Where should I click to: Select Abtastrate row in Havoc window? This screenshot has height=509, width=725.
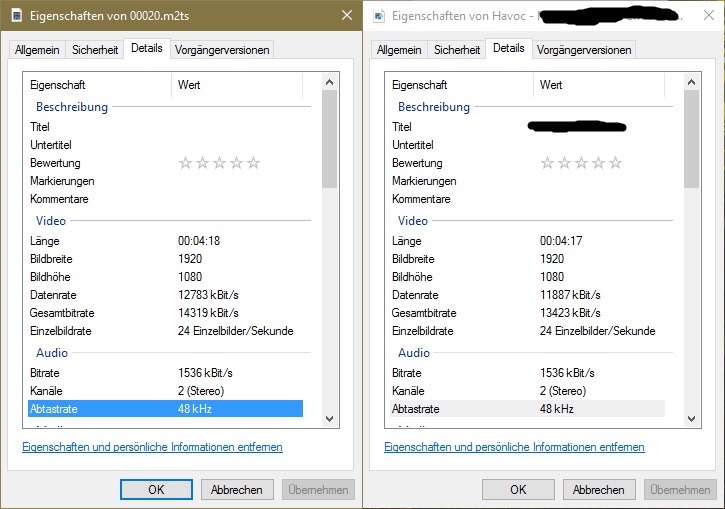[527, 409]
